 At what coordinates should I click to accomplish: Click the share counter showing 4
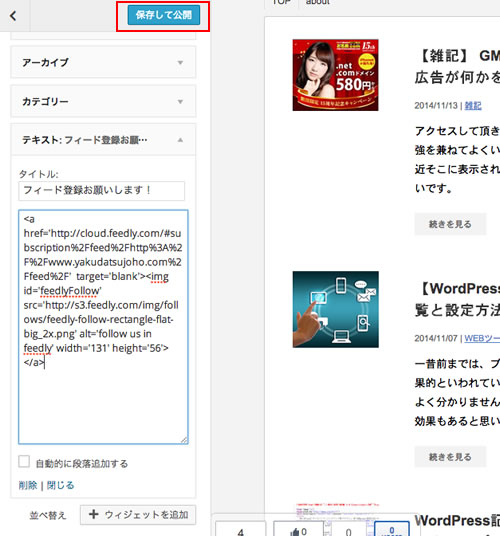(241, 529)
